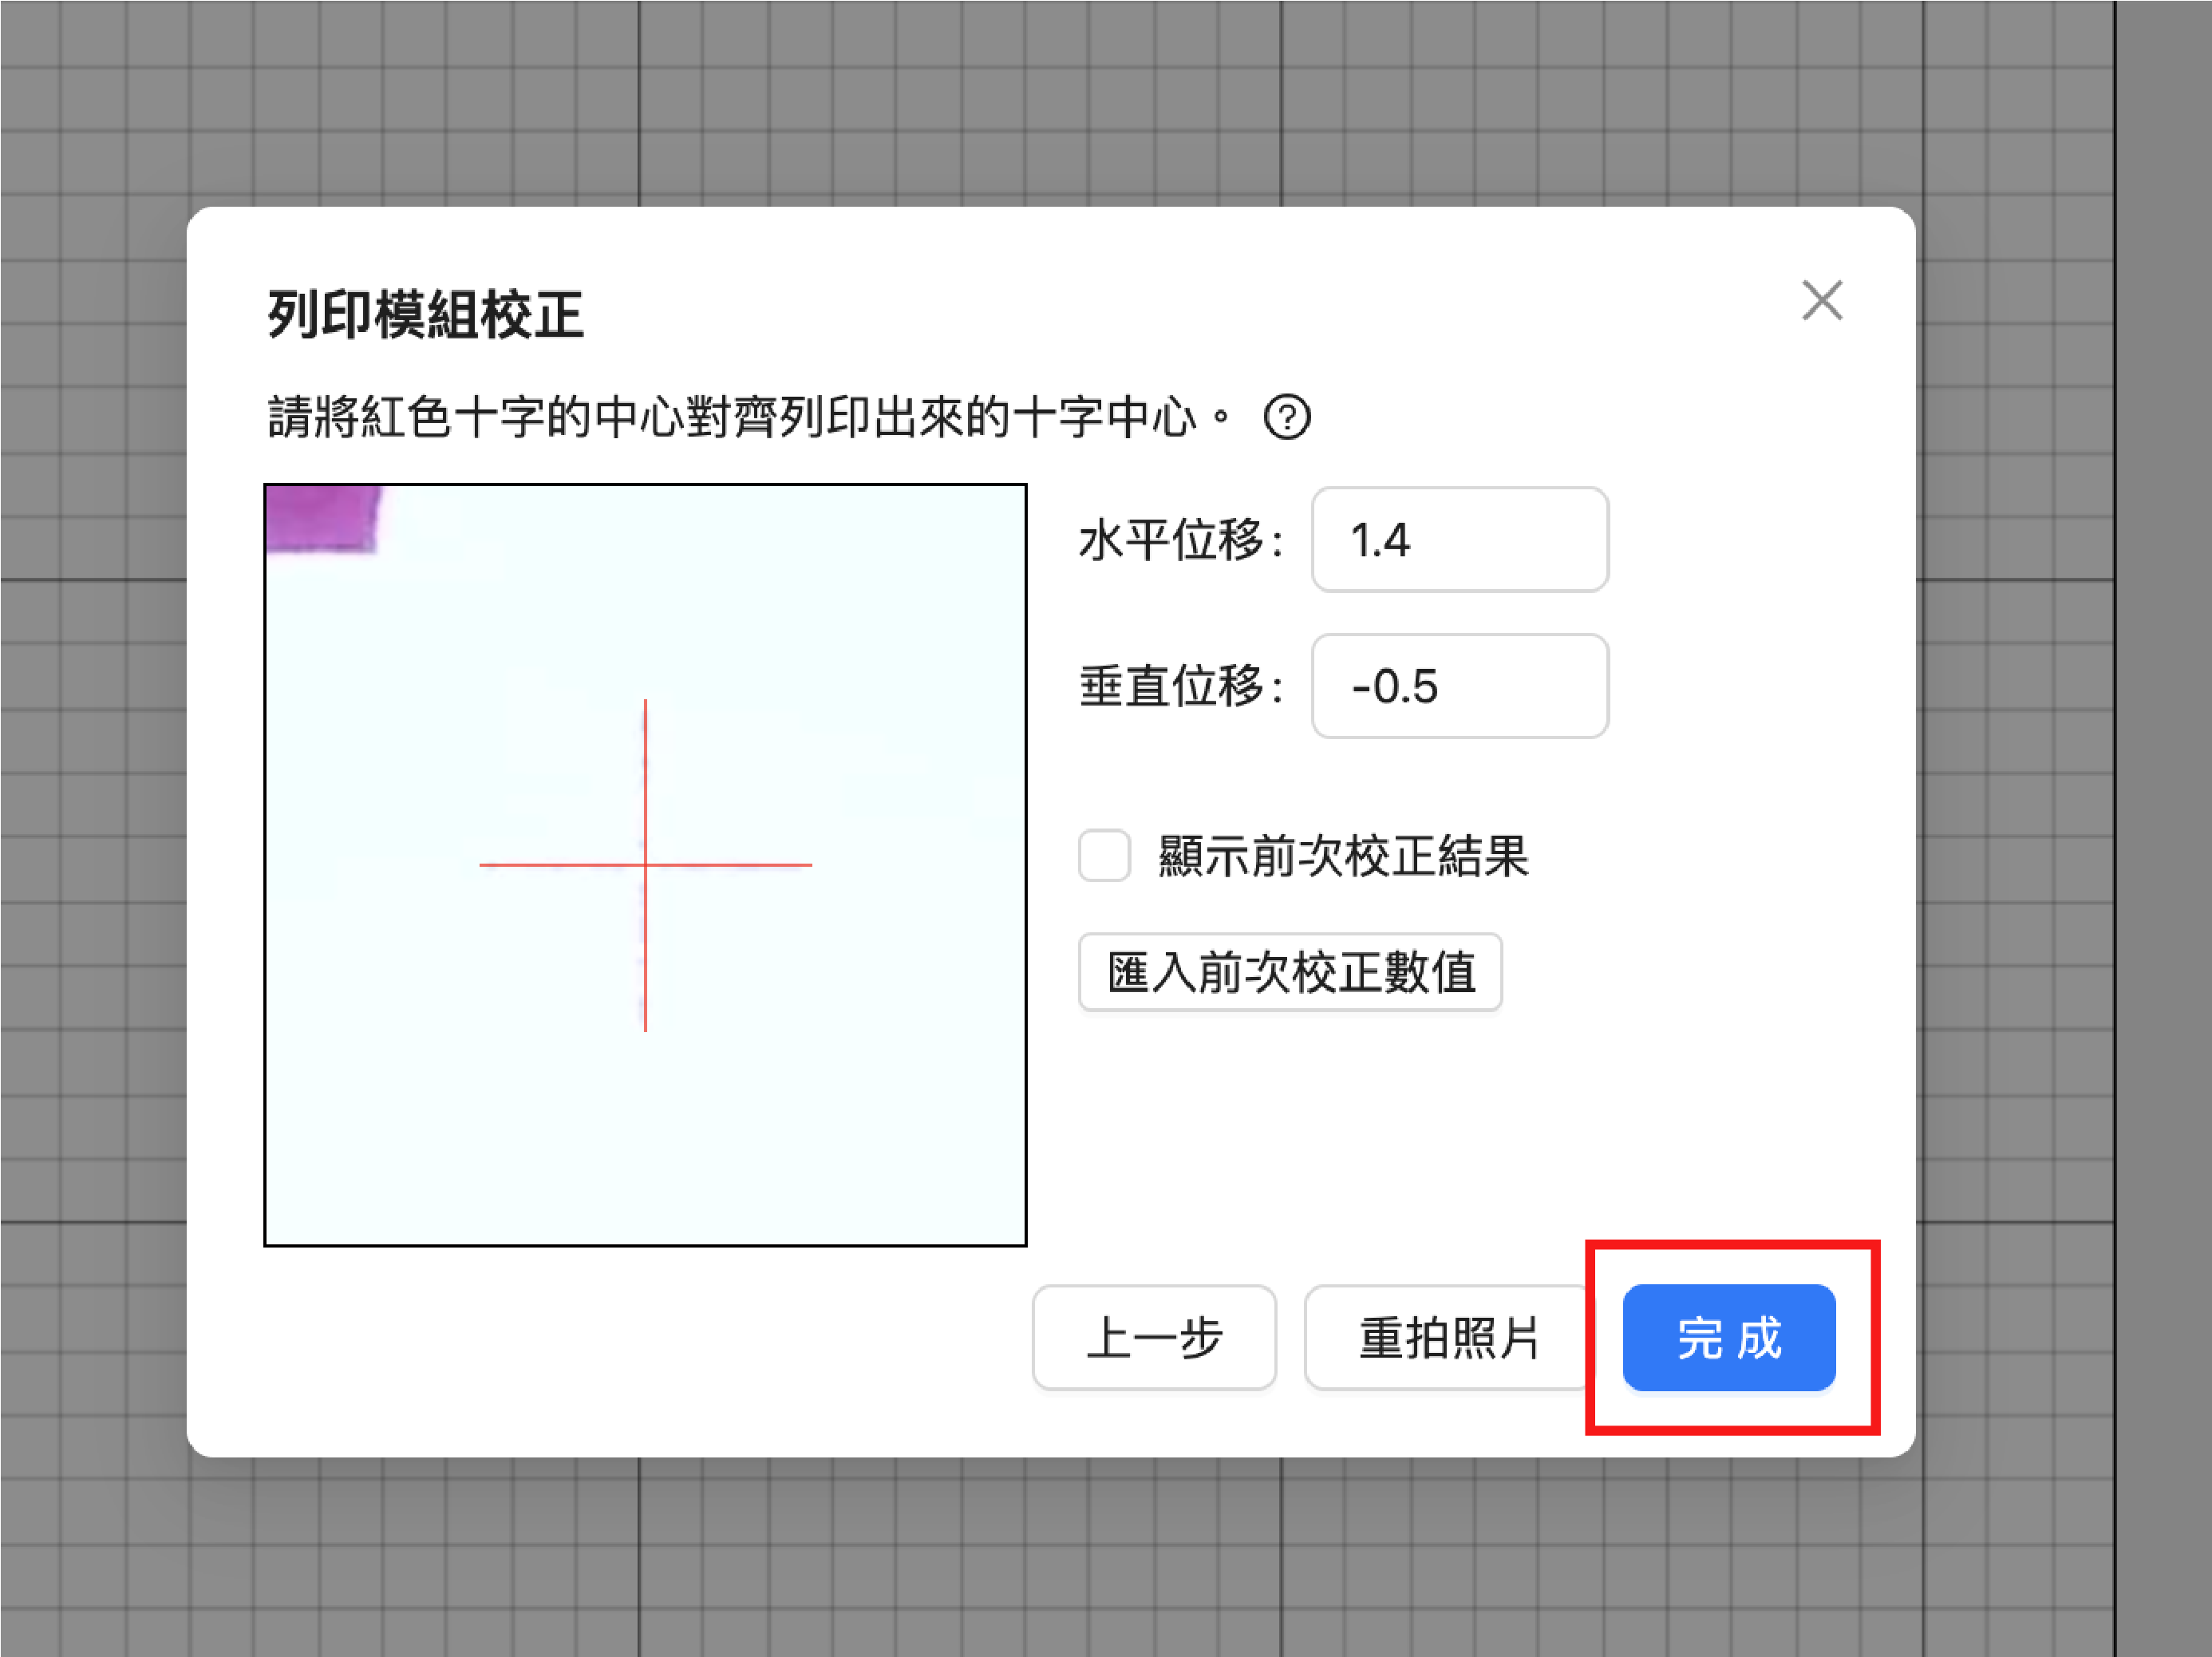The image size is (2212, 1657).
Task: Click 匯入前次校正數值 button
Action: point(1290,972)
